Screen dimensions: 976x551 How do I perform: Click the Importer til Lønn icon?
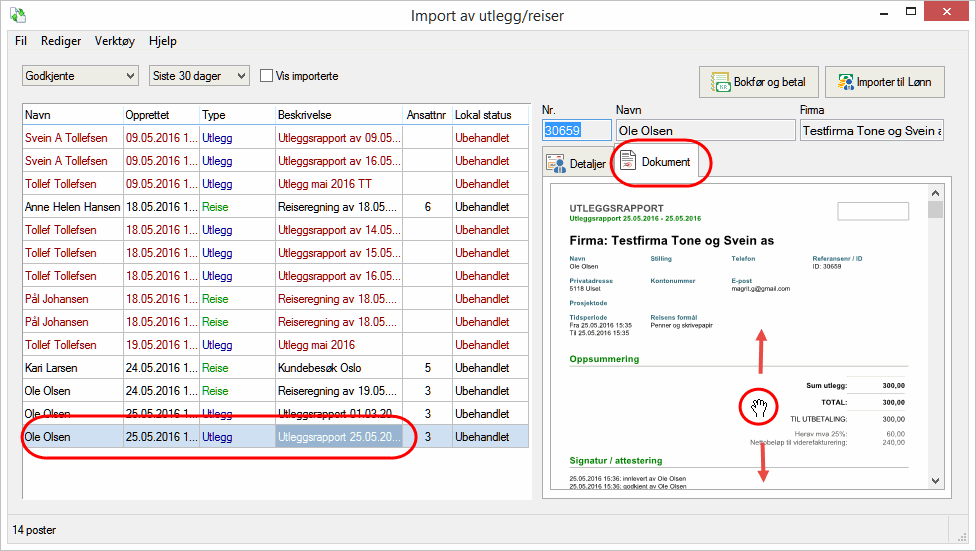click(846, 82)
